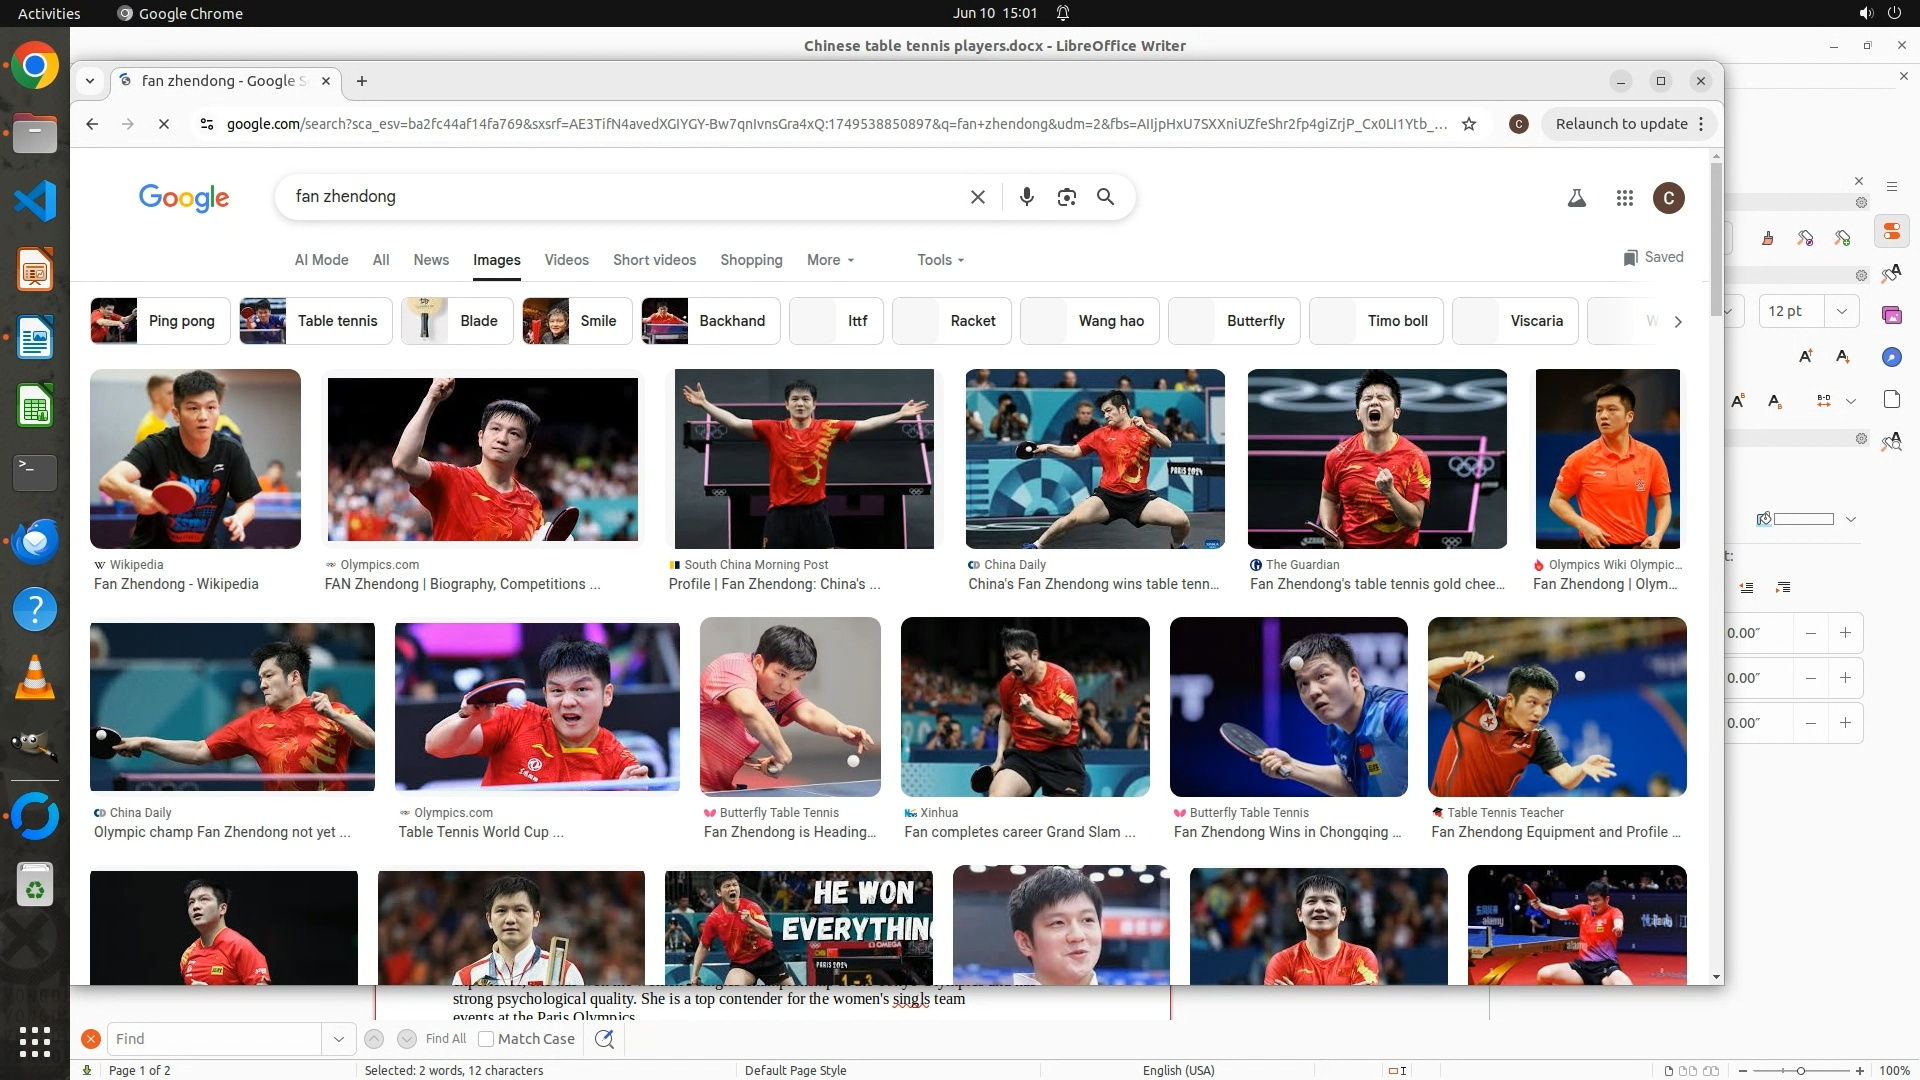This screenshot has width=1920, height=1080.
Task: Click the Relaunch to update button
Action: click(x=1620, y=124)
